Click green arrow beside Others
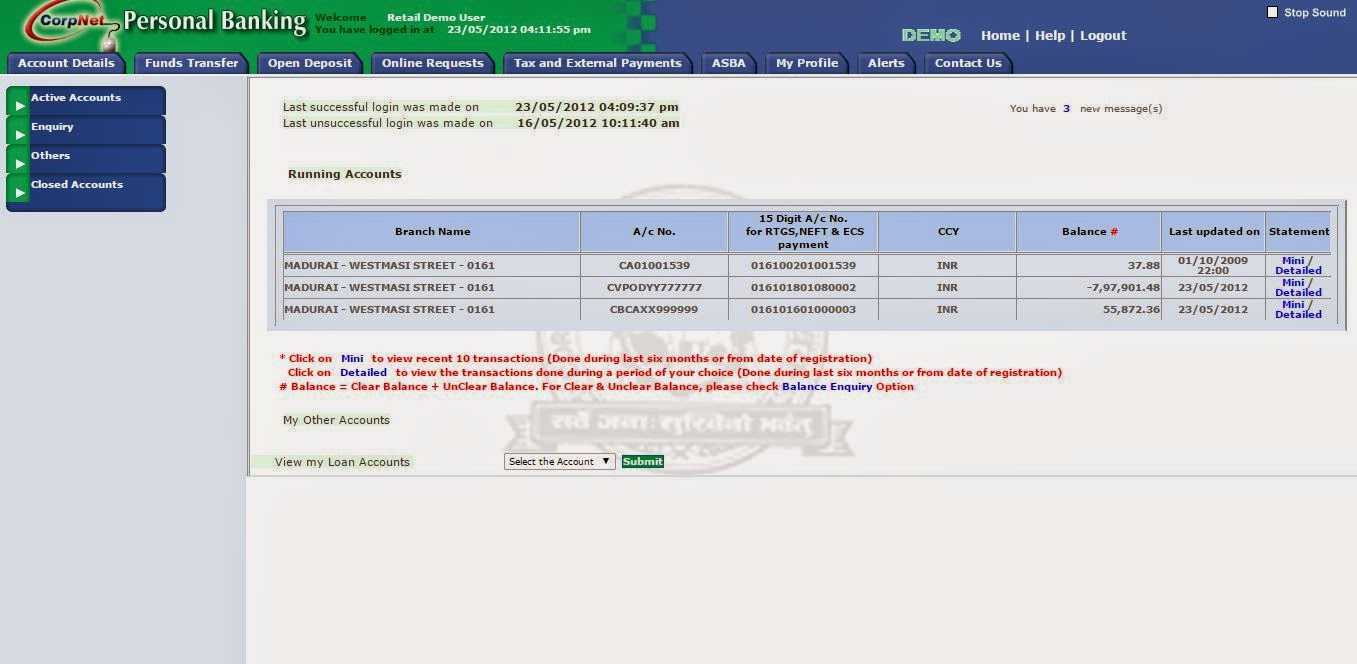The width and height of the screenshot is (1357, 664). [20, 163]
